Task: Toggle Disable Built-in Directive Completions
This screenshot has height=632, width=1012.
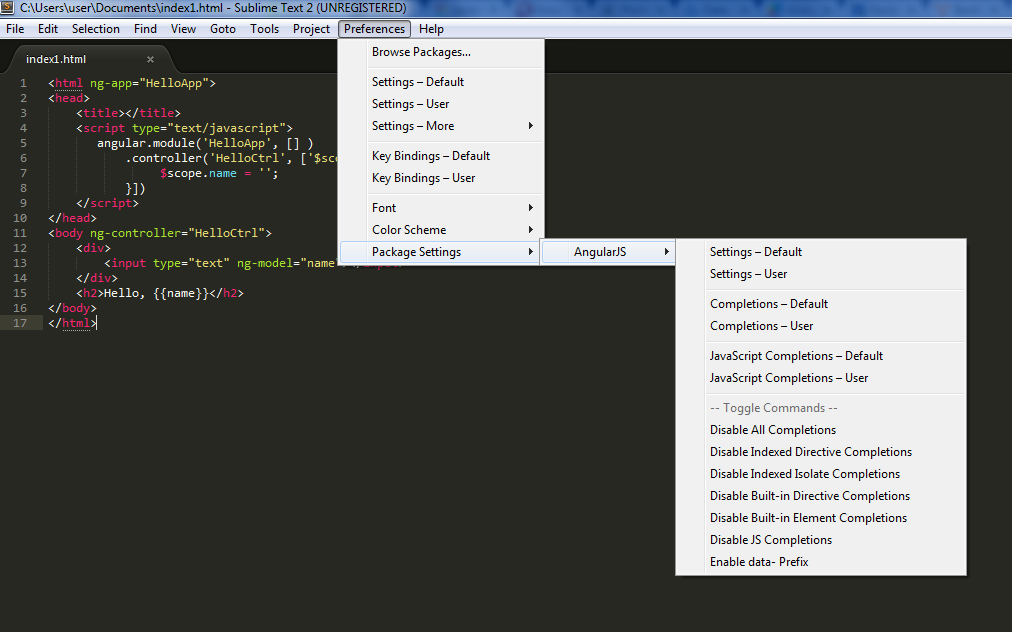Action: (821, 496)
